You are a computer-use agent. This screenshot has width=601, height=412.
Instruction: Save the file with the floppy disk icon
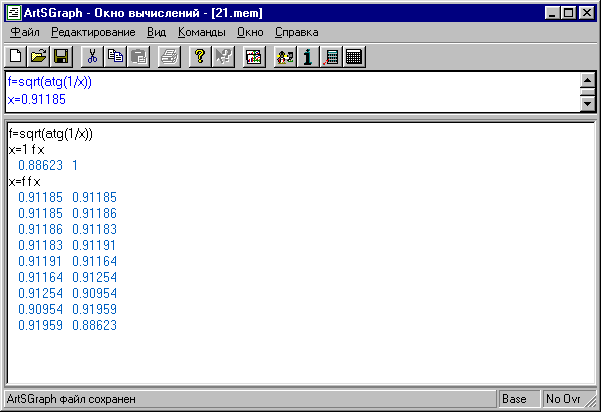point(60,56)
